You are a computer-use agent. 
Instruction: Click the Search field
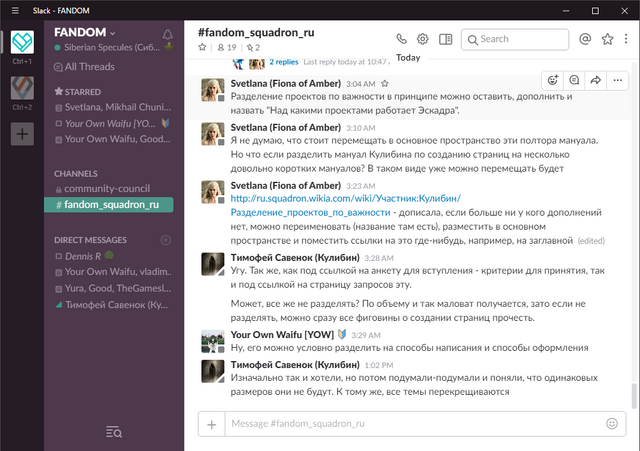pos(515,39)
